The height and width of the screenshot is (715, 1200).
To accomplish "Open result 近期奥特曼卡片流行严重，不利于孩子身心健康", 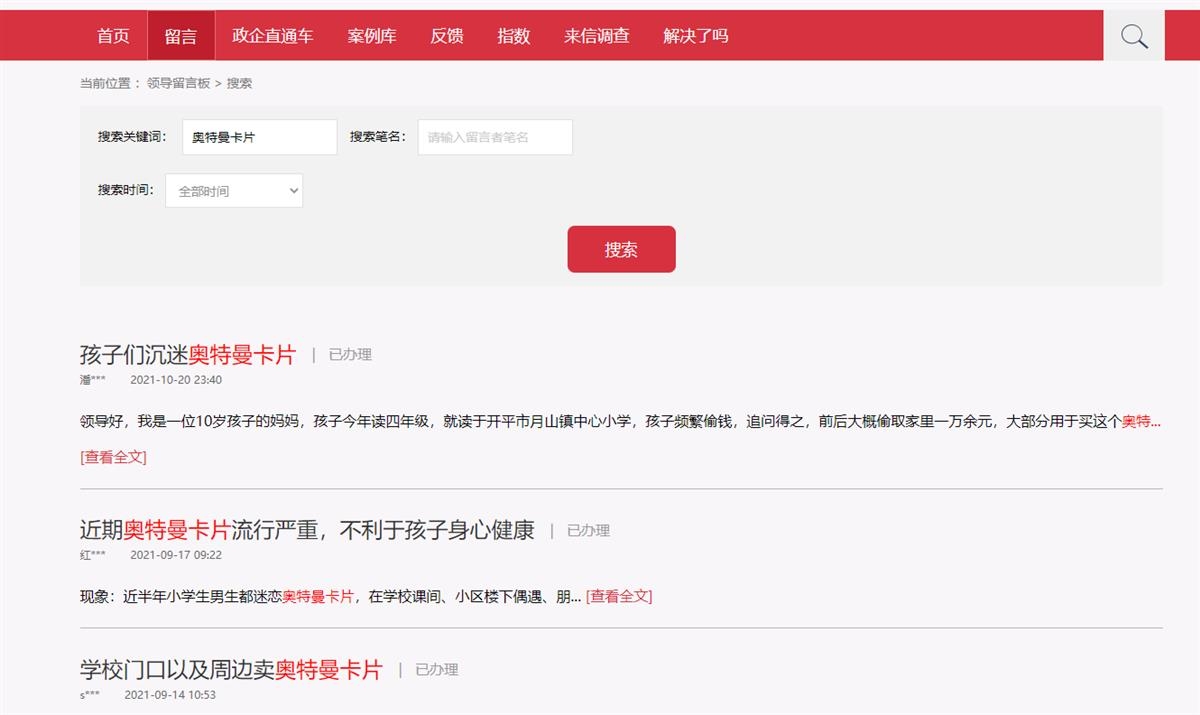I will pos(307,530).
